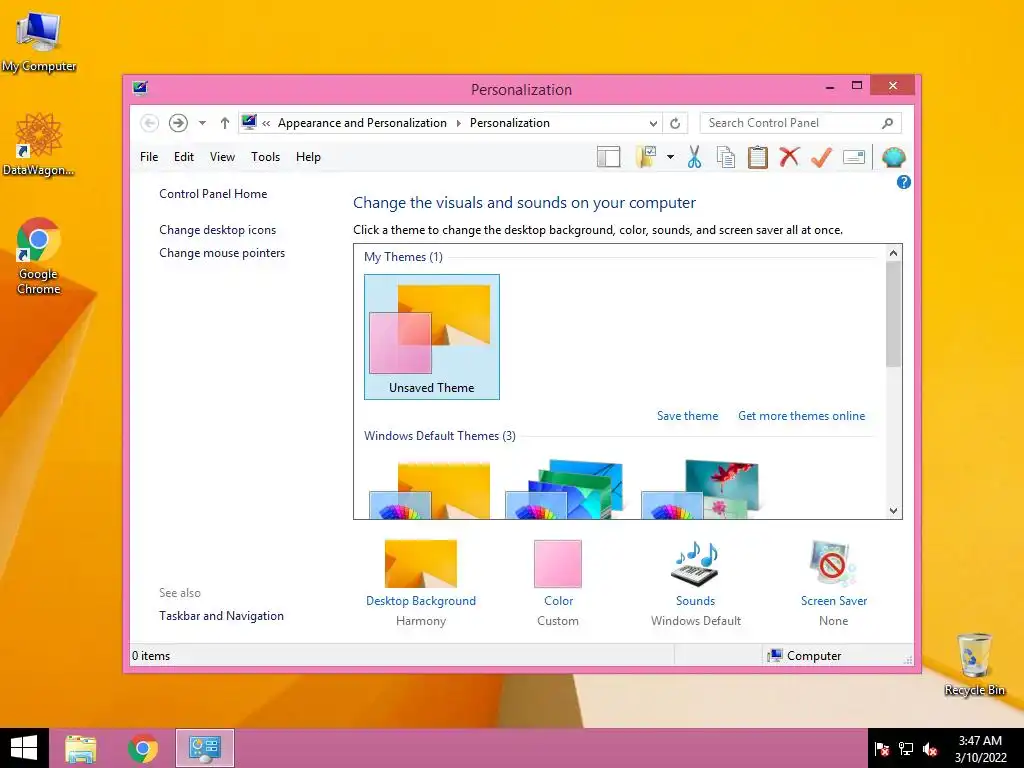Click the Personalization breadcrumb segment
This screenshot has width=1024, height=768.
510,123
